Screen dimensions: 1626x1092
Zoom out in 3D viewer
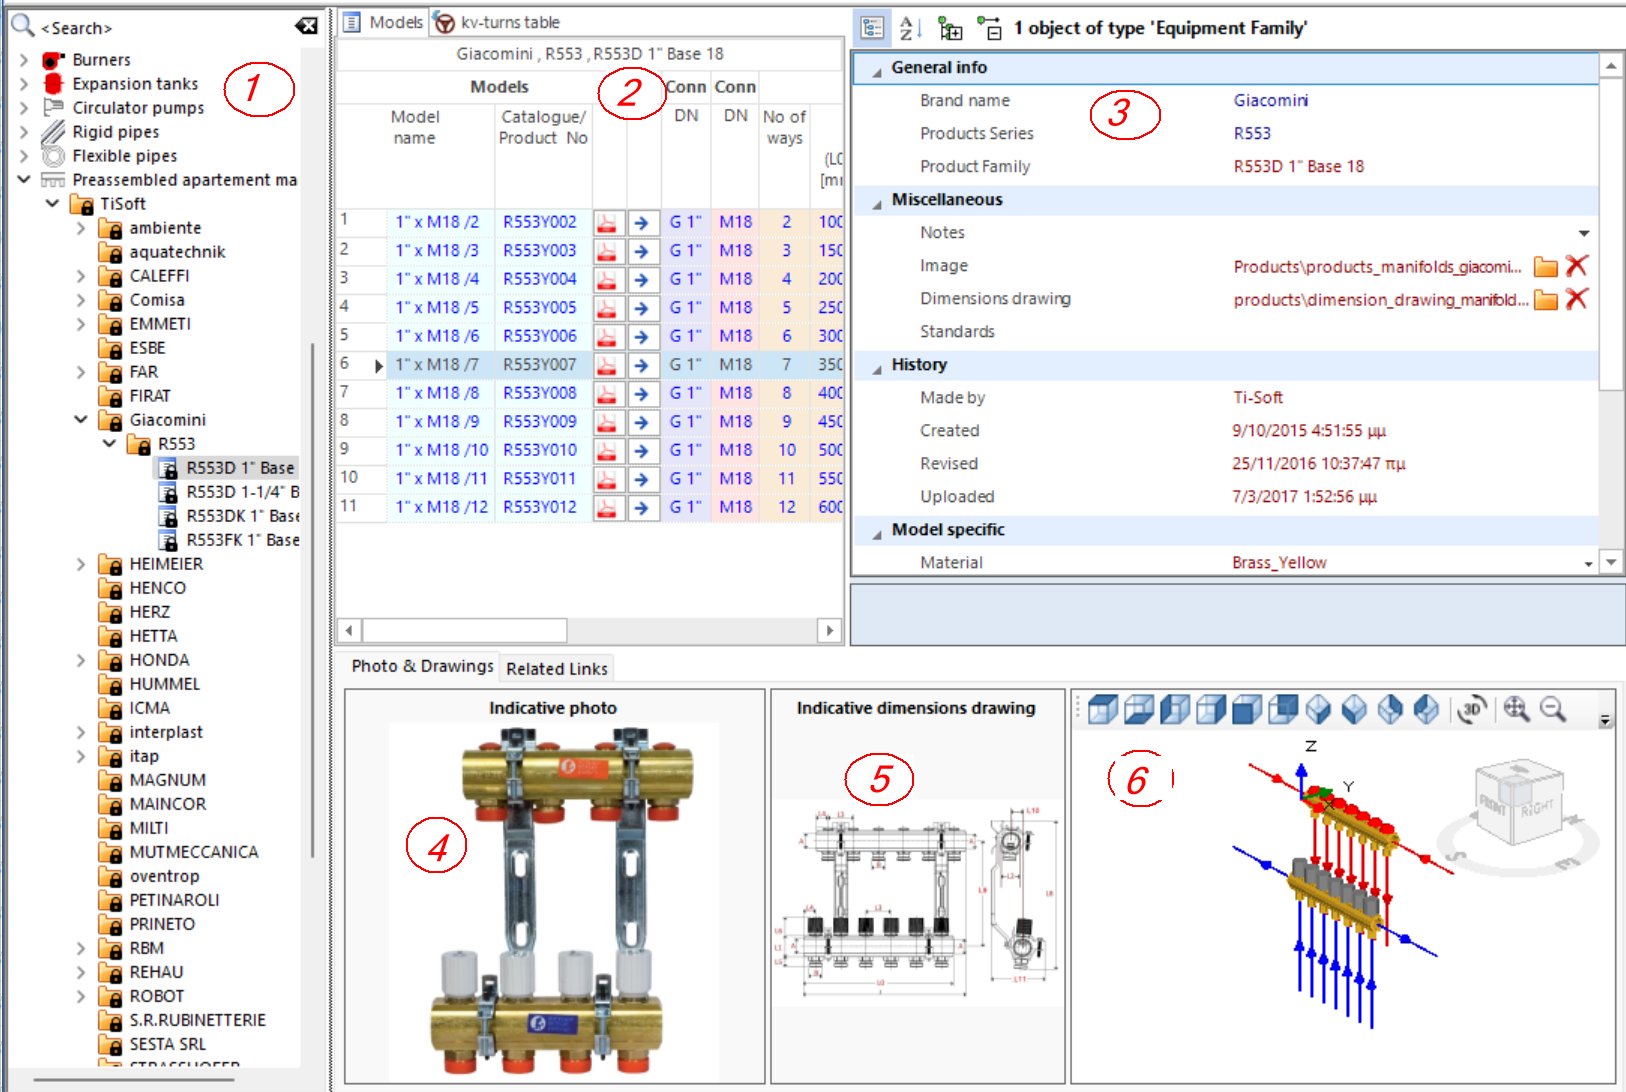(x=1553, y=709)
